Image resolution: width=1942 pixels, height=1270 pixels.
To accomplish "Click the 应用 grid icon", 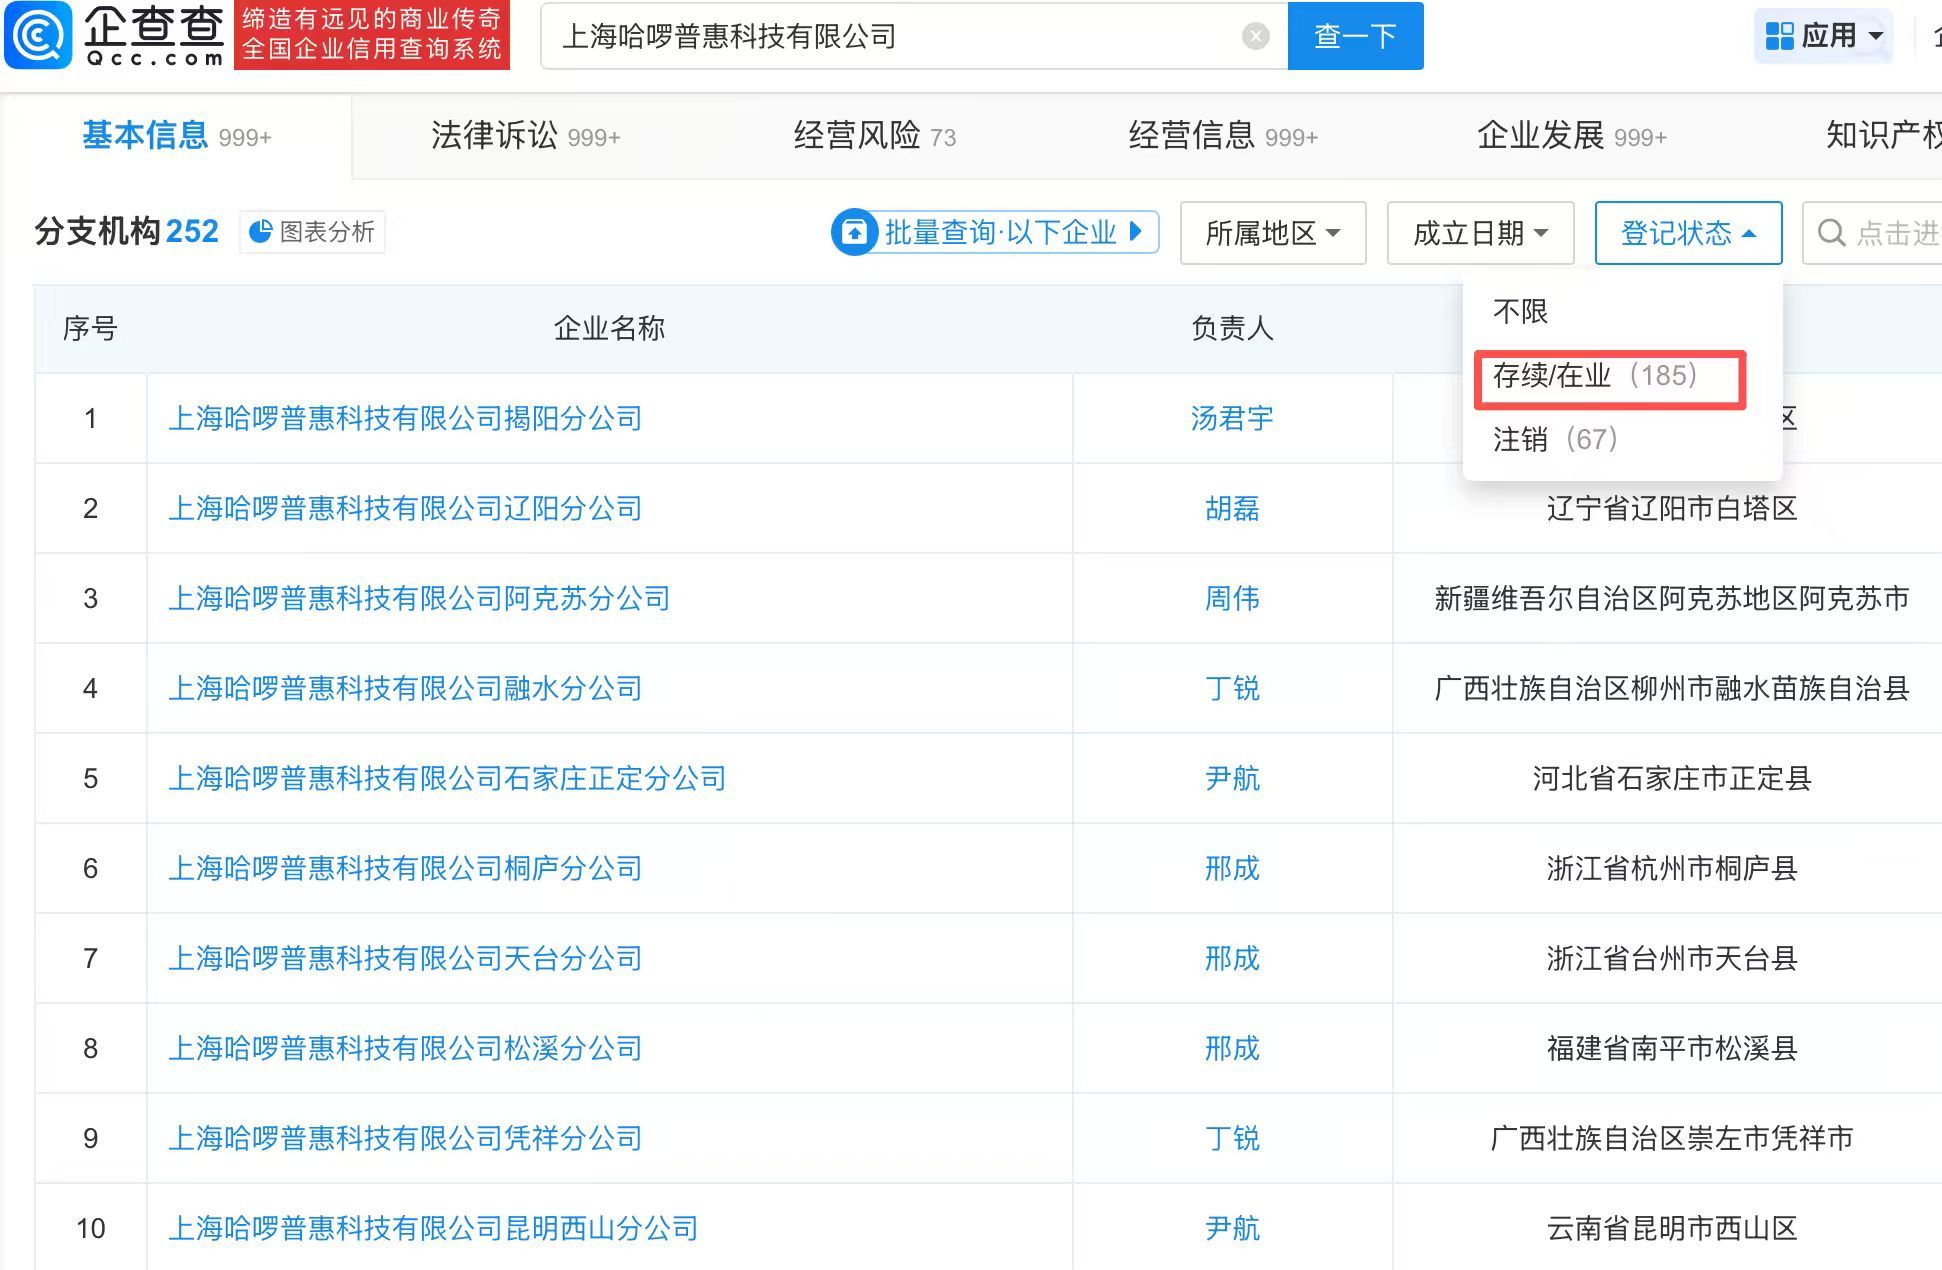I will [x=1779, y=37].
